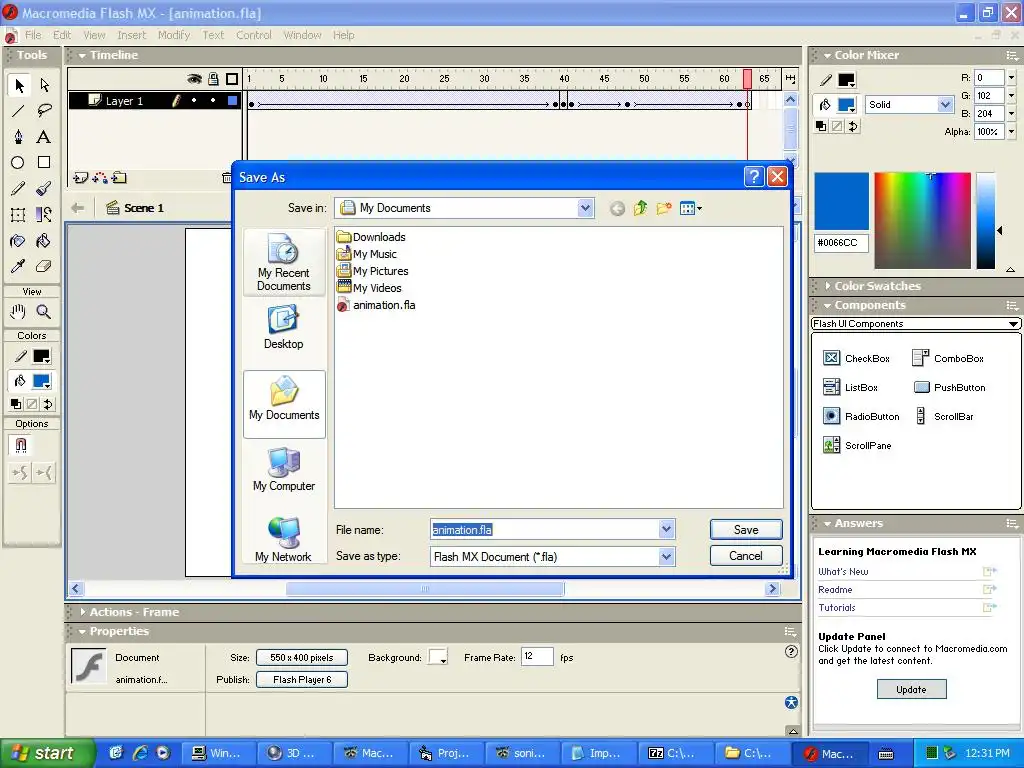Open the Save in folder dropdown
Viewport: 1024px width, 768px height.
point(585,208)
